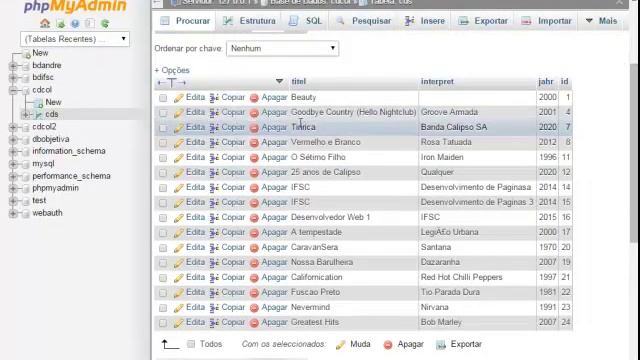This screenshot has height=360, width=640.
Task: Click New under the cdcol database
Action: [x=53, y=102]
